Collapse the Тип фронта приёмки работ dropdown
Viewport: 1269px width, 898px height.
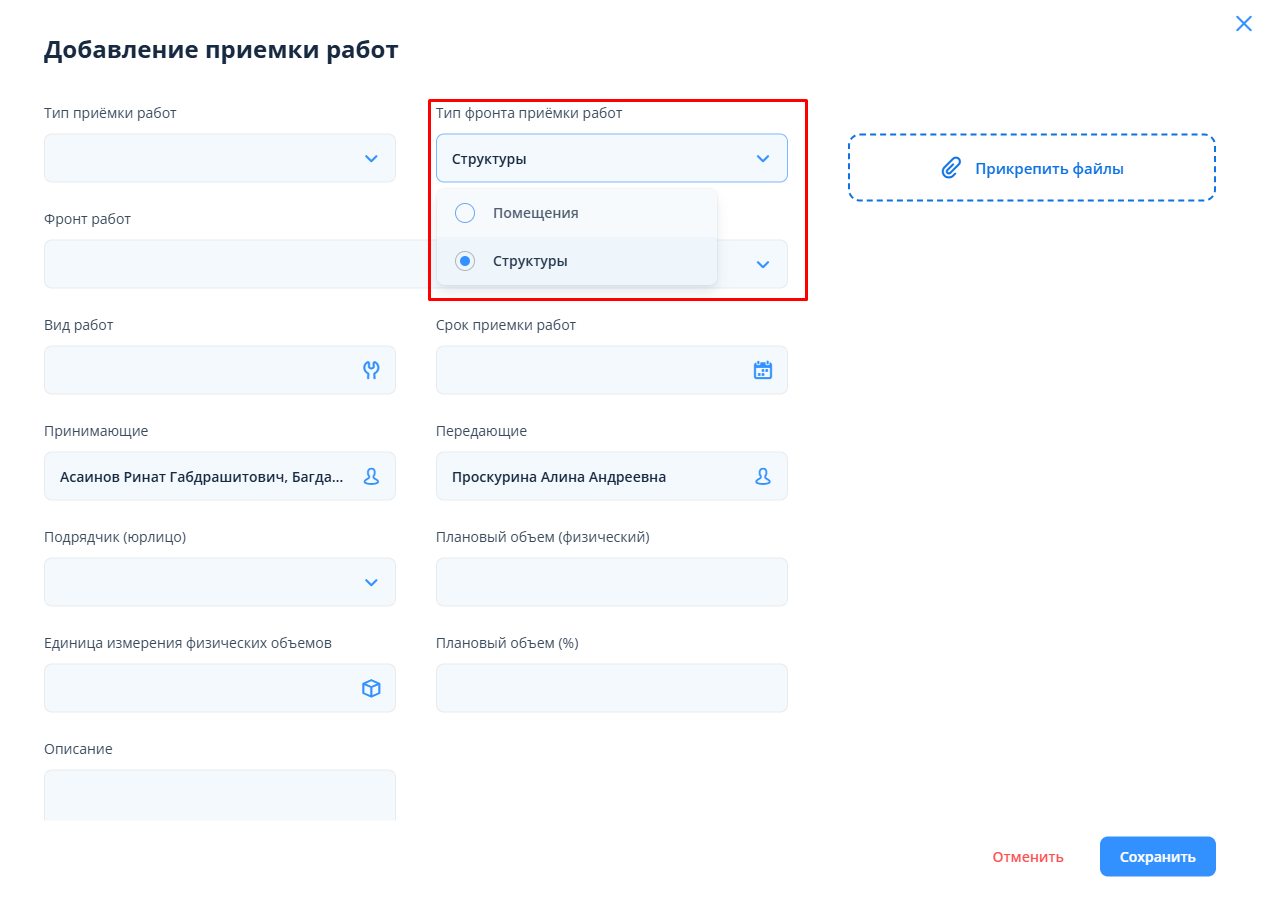(x=763, y=158)
